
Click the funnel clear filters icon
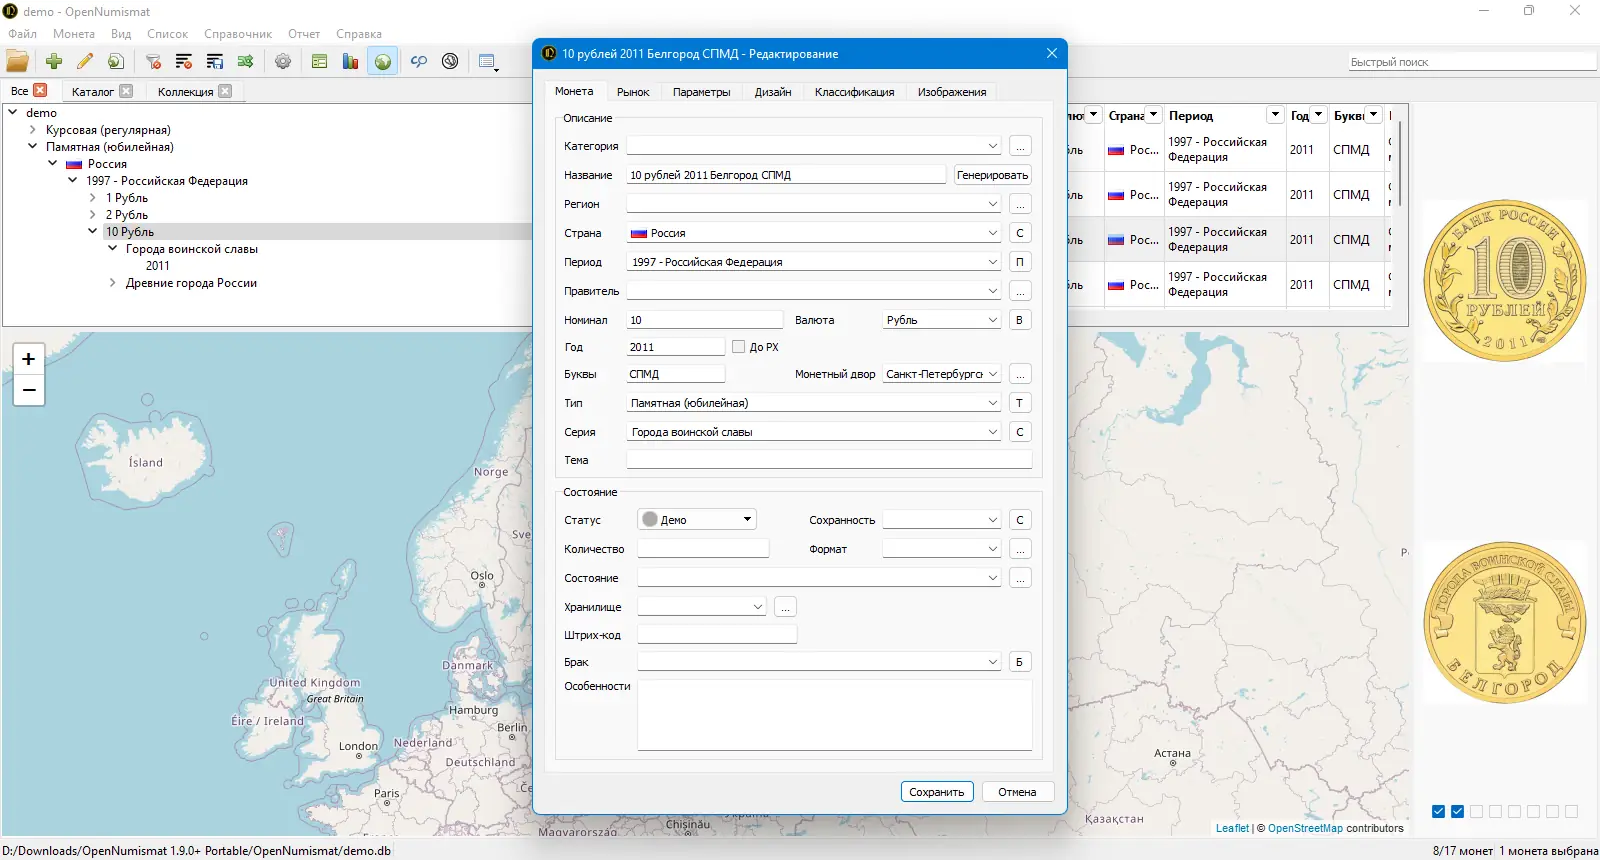153,62
